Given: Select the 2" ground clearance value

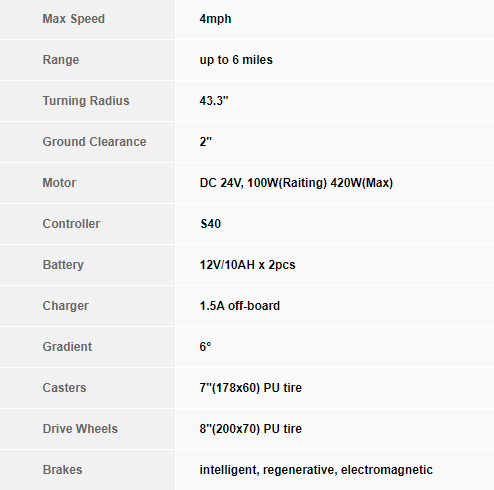Looking at the screenshot, I should [206, 142].
